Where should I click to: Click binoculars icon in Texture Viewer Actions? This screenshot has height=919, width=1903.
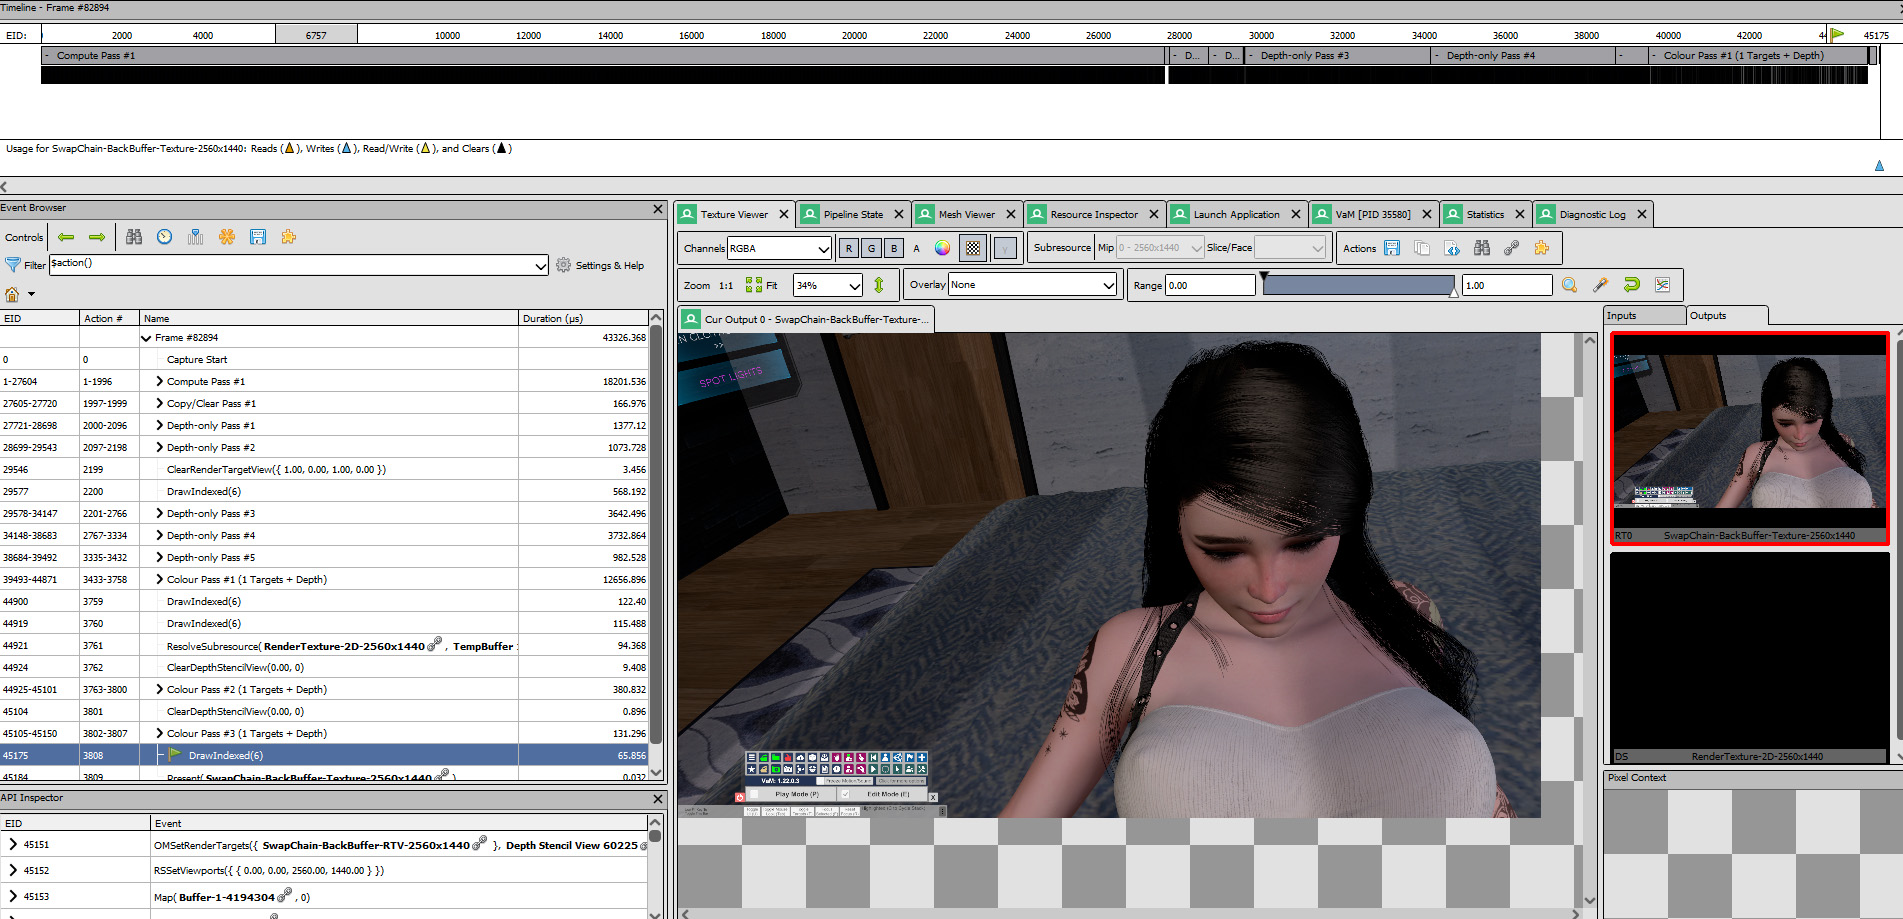(1482, 248)
